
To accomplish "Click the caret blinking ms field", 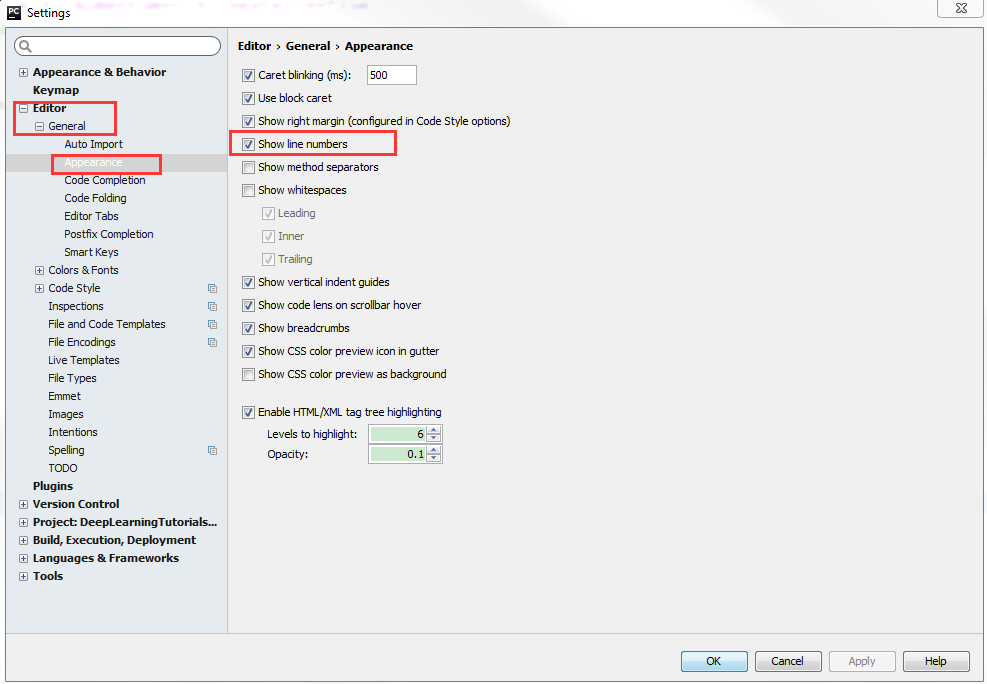I will pos(392,75).
